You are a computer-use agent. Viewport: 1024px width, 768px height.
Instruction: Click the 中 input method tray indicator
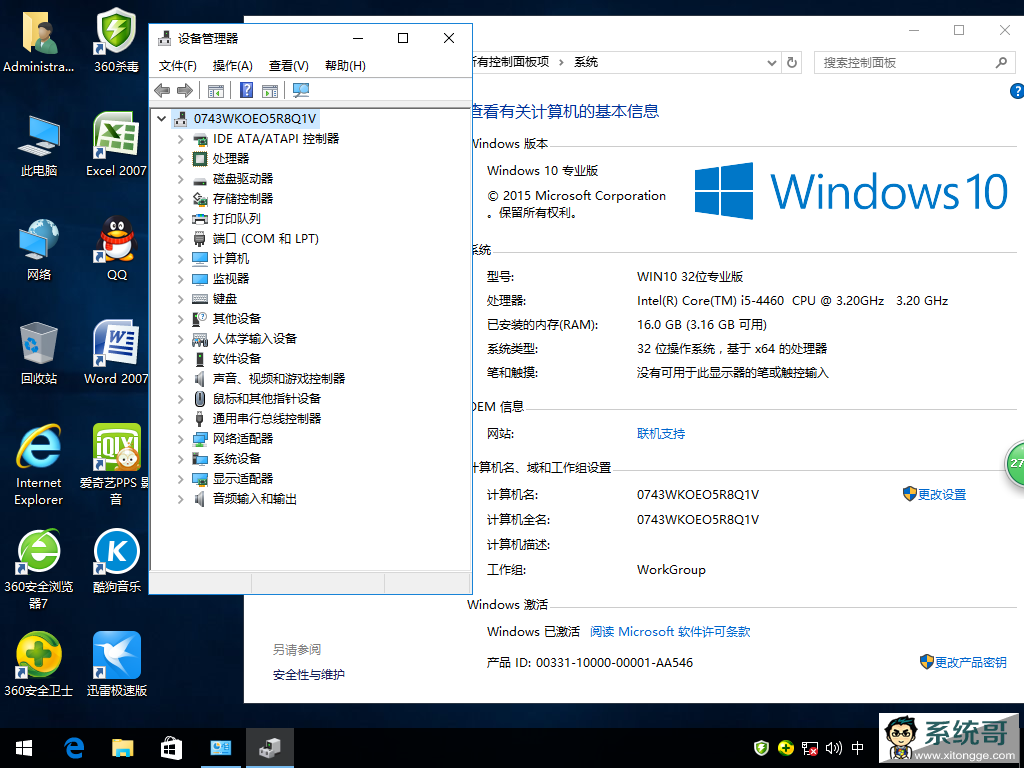pyautogui.click(x=857, y=748)
